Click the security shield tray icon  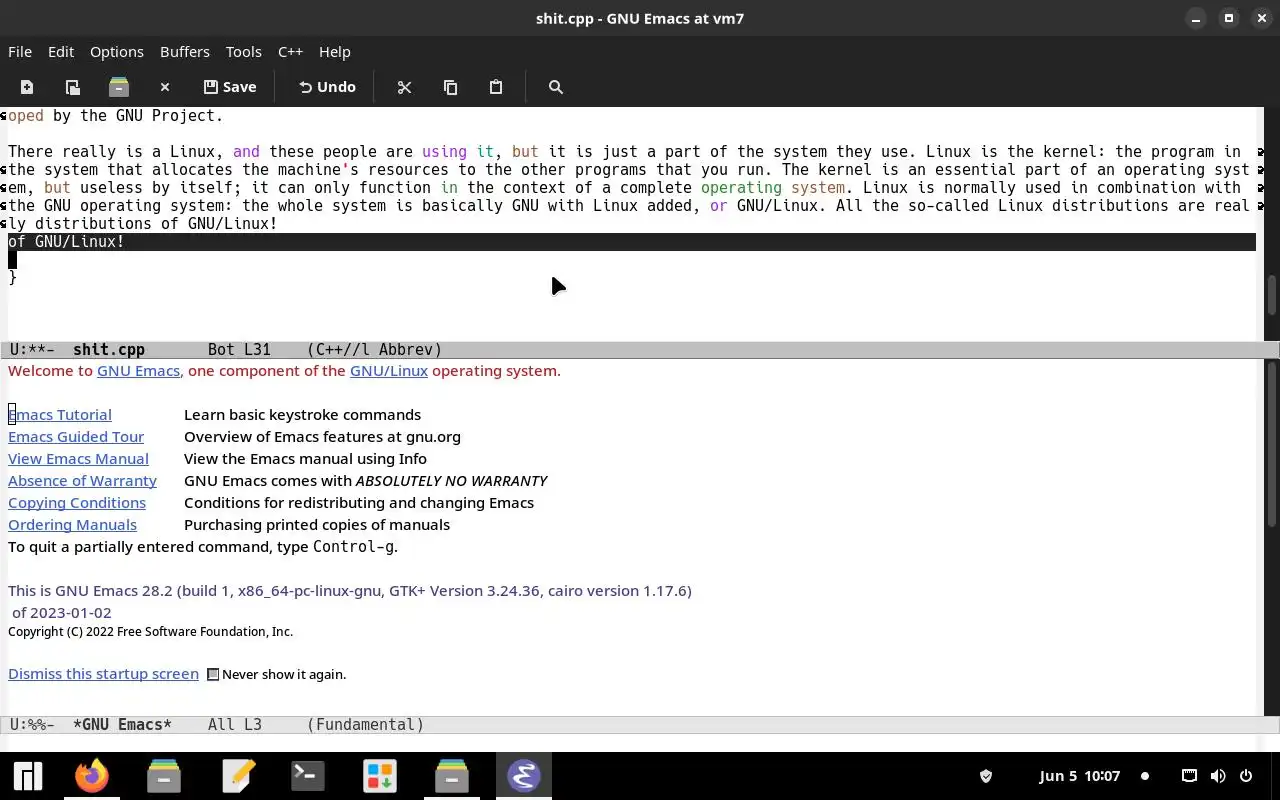[985, 776]
